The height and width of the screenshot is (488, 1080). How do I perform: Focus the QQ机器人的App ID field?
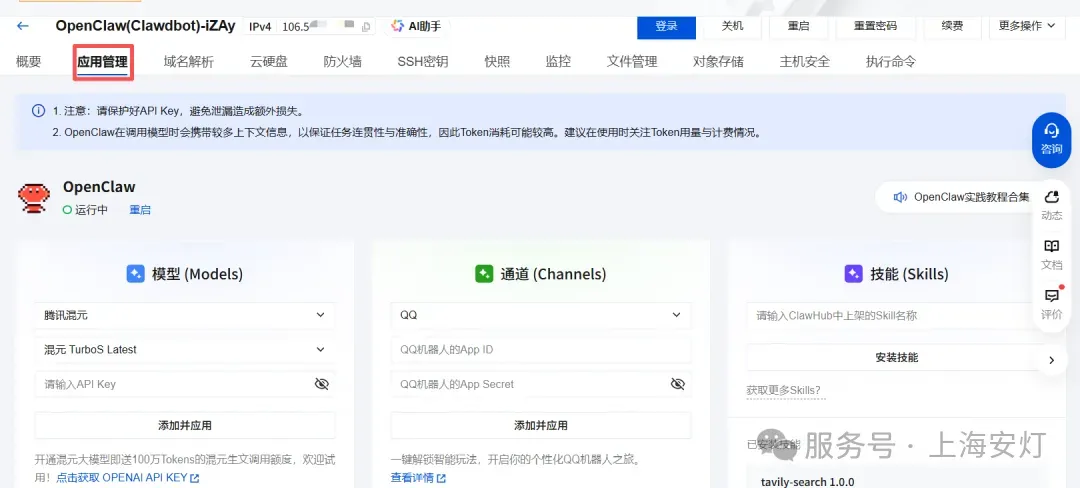pos(541,350)
